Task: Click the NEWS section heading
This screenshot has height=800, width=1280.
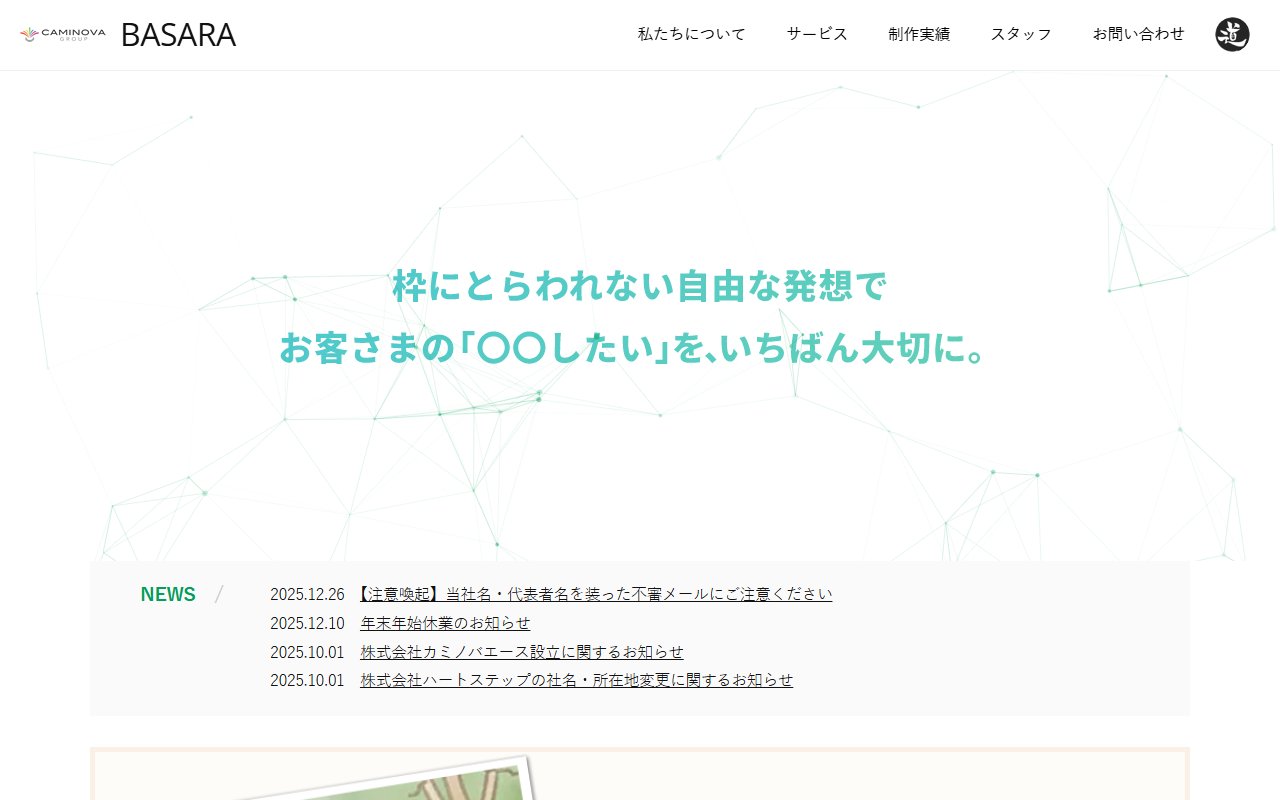Action: click(167, 594)
